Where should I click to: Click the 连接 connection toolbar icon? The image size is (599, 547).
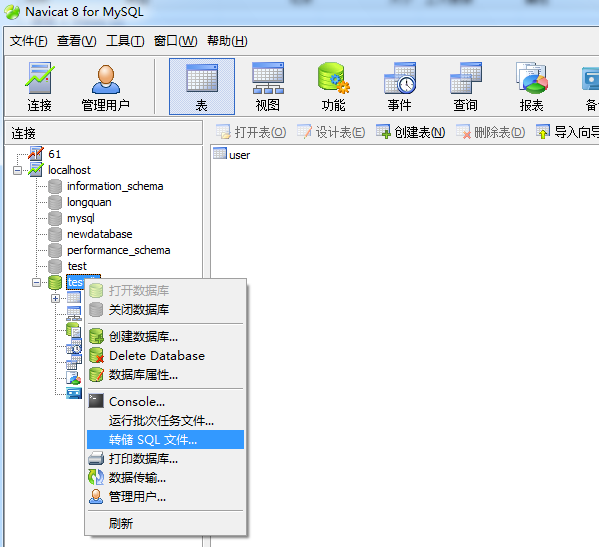tap(39, 87)
